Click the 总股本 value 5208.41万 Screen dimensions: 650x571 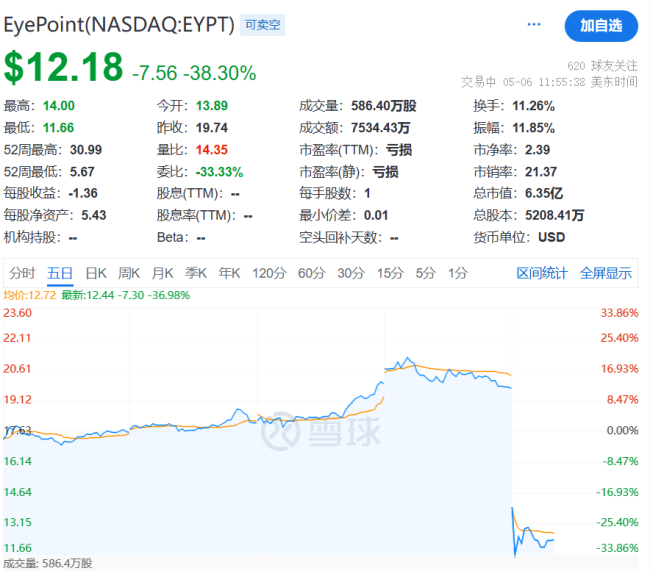[554, 215]
